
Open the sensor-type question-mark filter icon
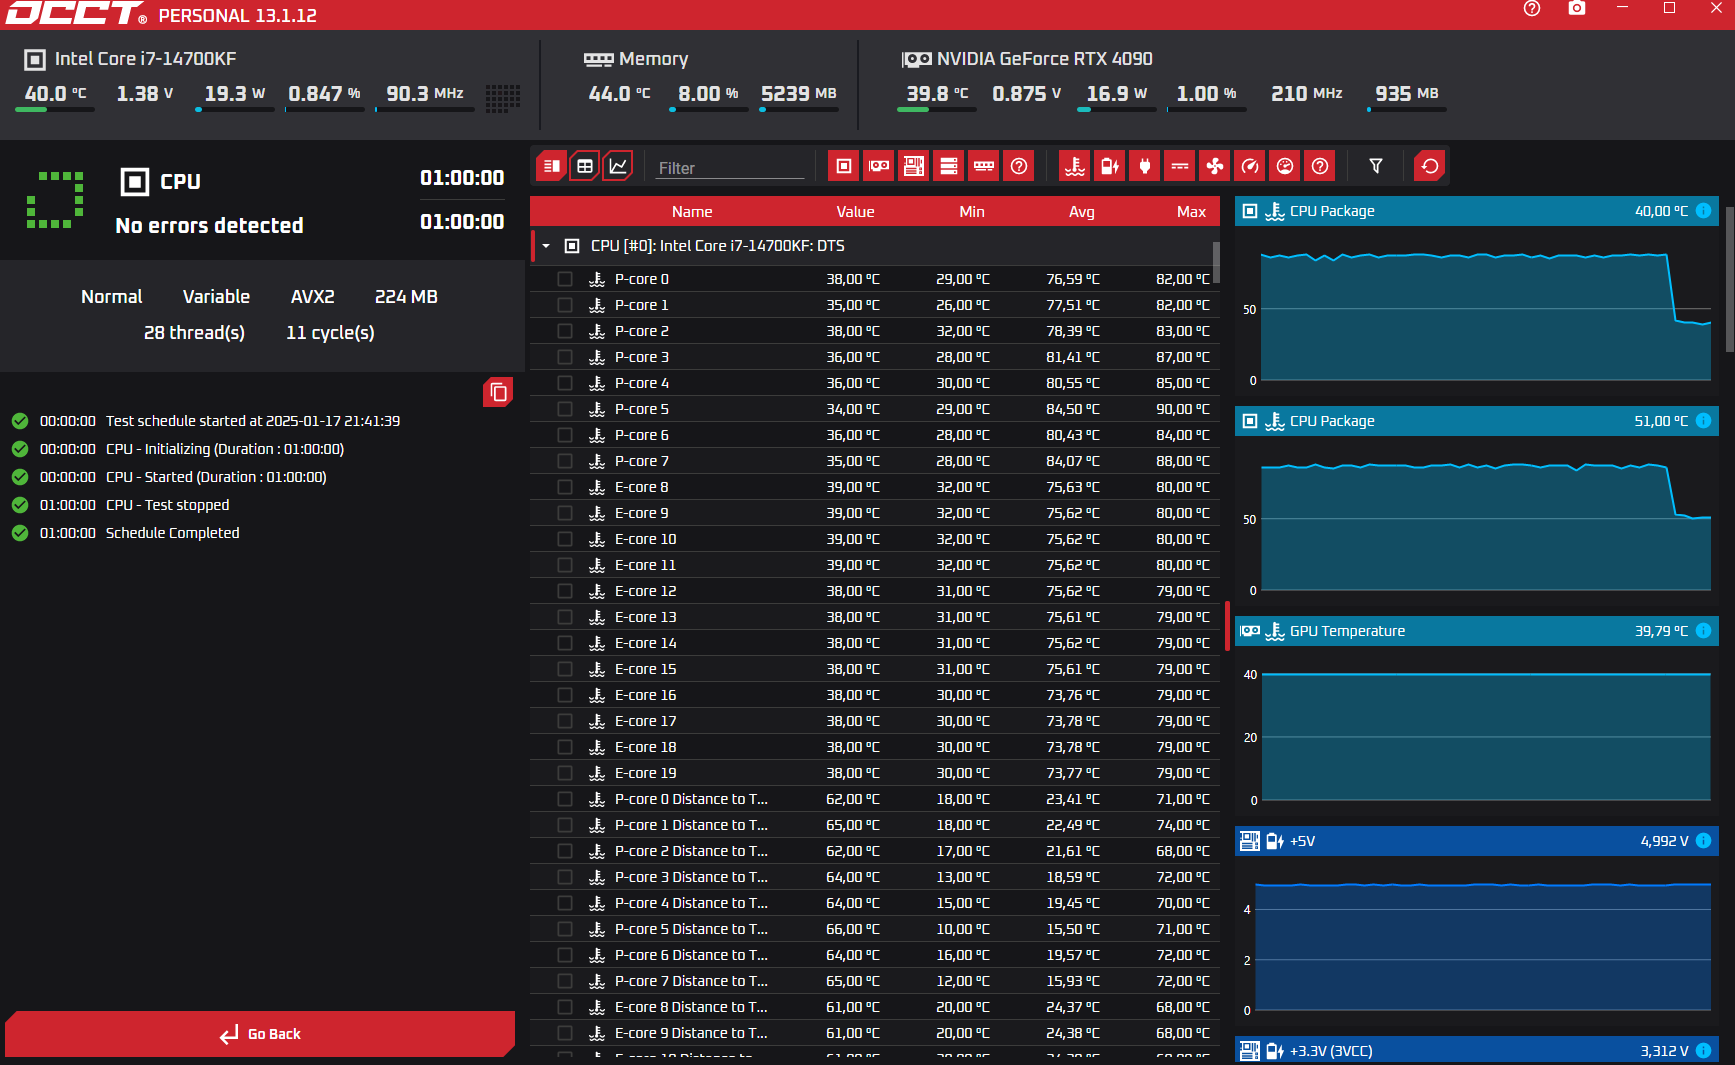click(1320, 166)
